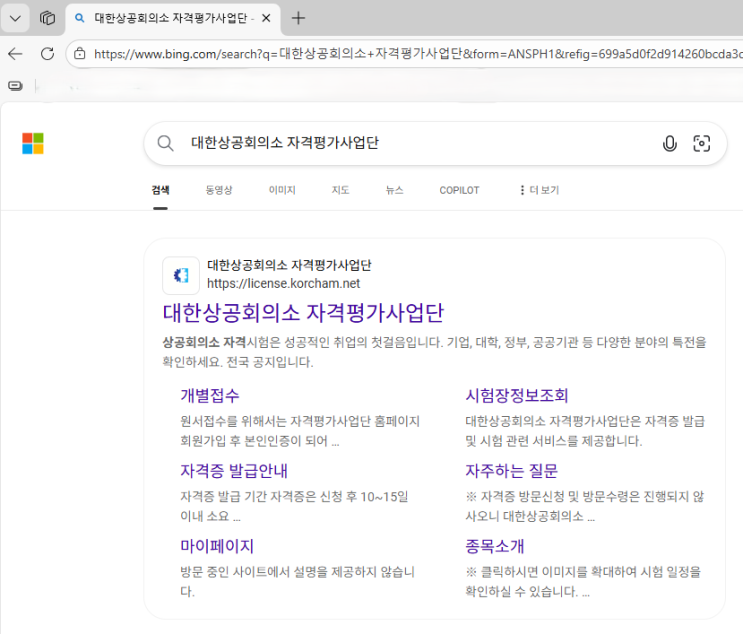Click the license.korcham.net result favicon
Viewport: 743px width, 634px height.
(x=181, y=275)
